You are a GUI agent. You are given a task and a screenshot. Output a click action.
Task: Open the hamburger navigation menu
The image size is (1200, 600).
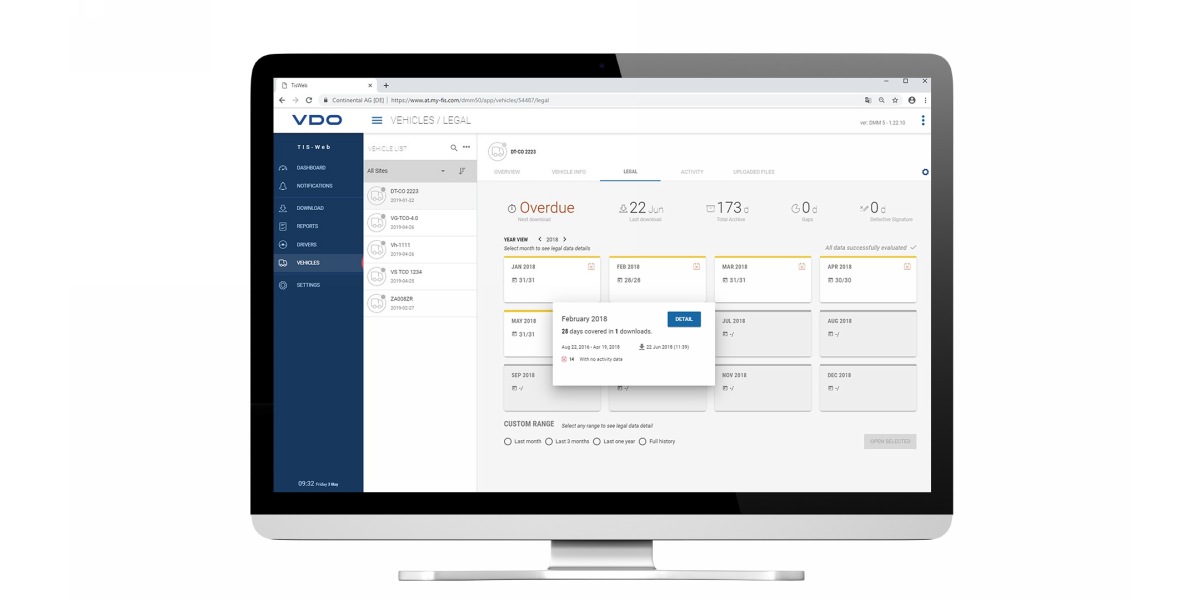pos(377,121)
